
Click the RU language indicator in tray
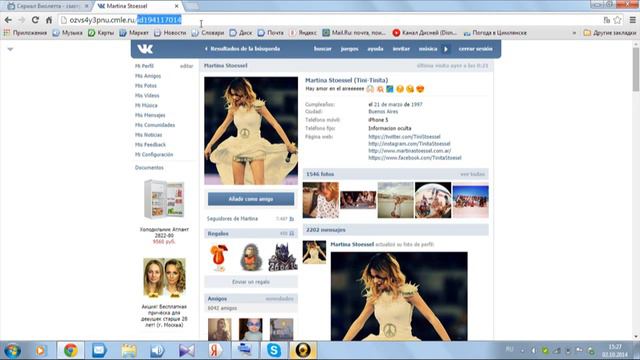tap(509, 349)
